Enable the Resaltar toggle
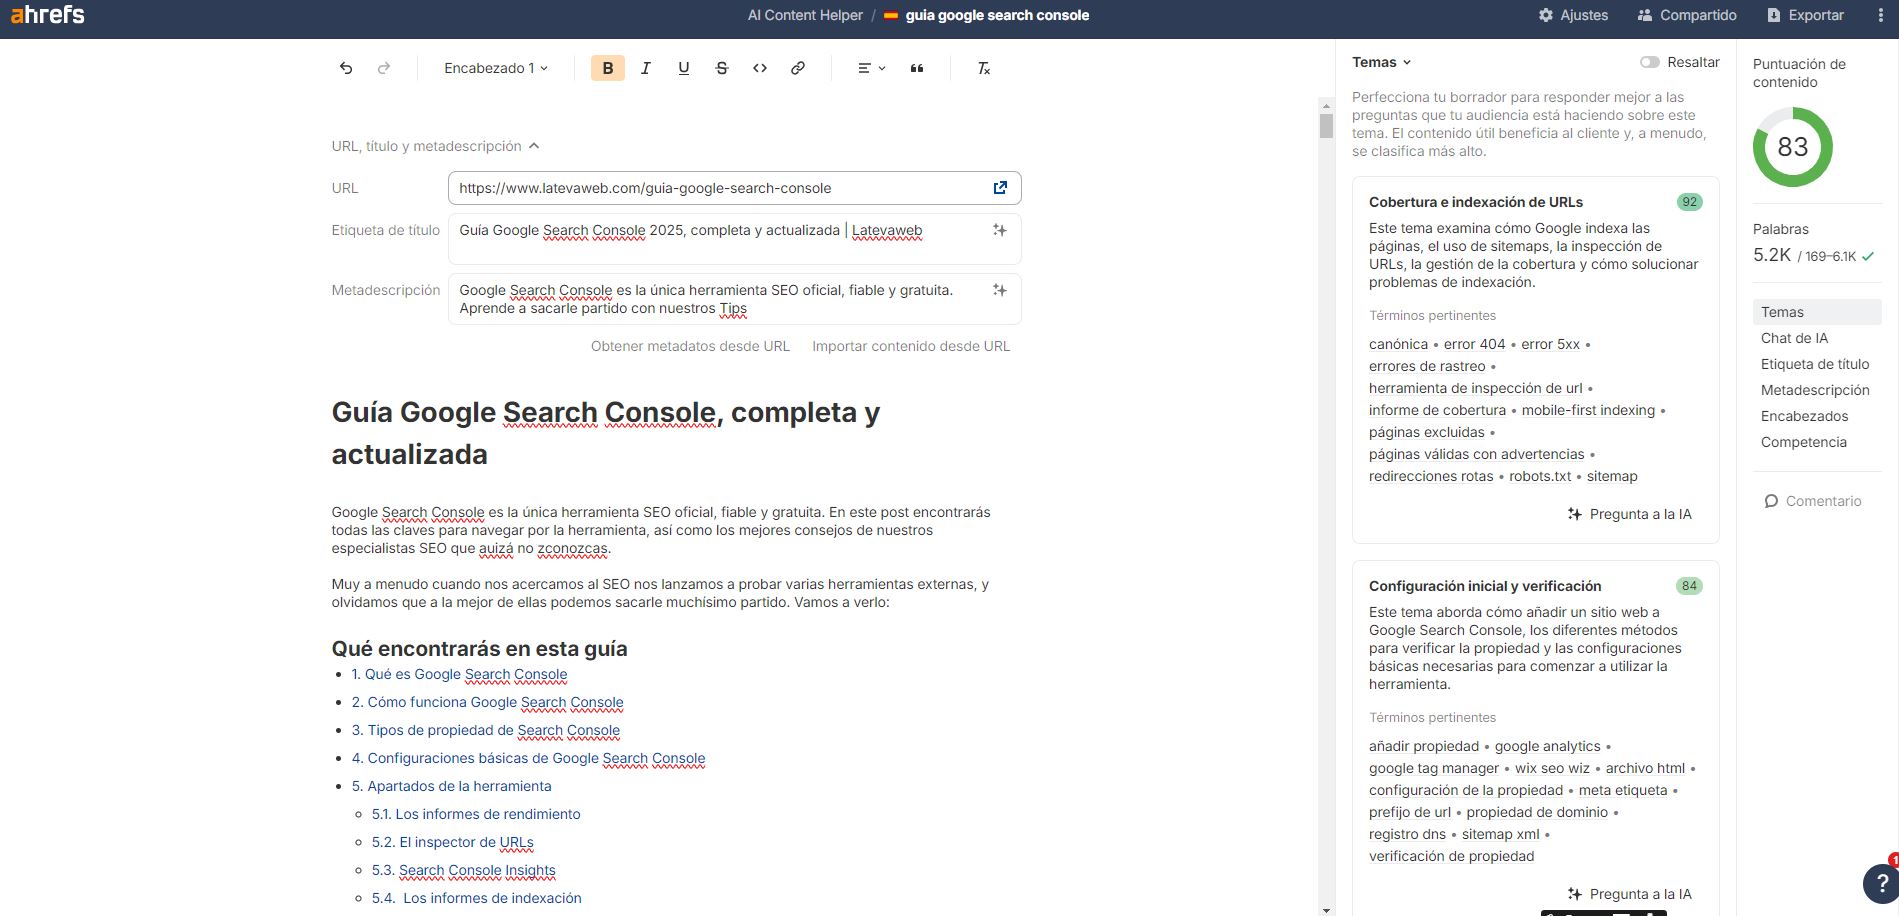The height and width of the screenshot is (916, 1899). pyautogui.click(x=1651, y=61)
